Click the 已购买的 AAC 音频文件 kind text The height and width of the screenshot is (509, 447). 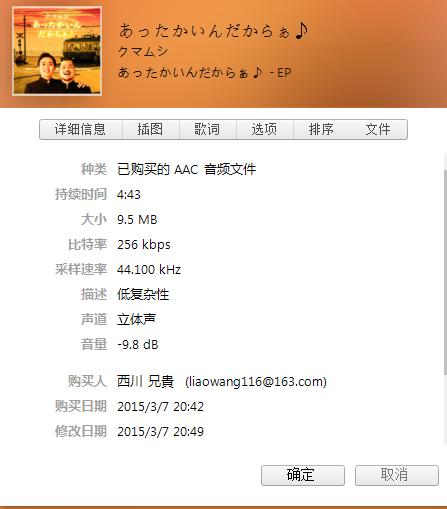point(187,169)
